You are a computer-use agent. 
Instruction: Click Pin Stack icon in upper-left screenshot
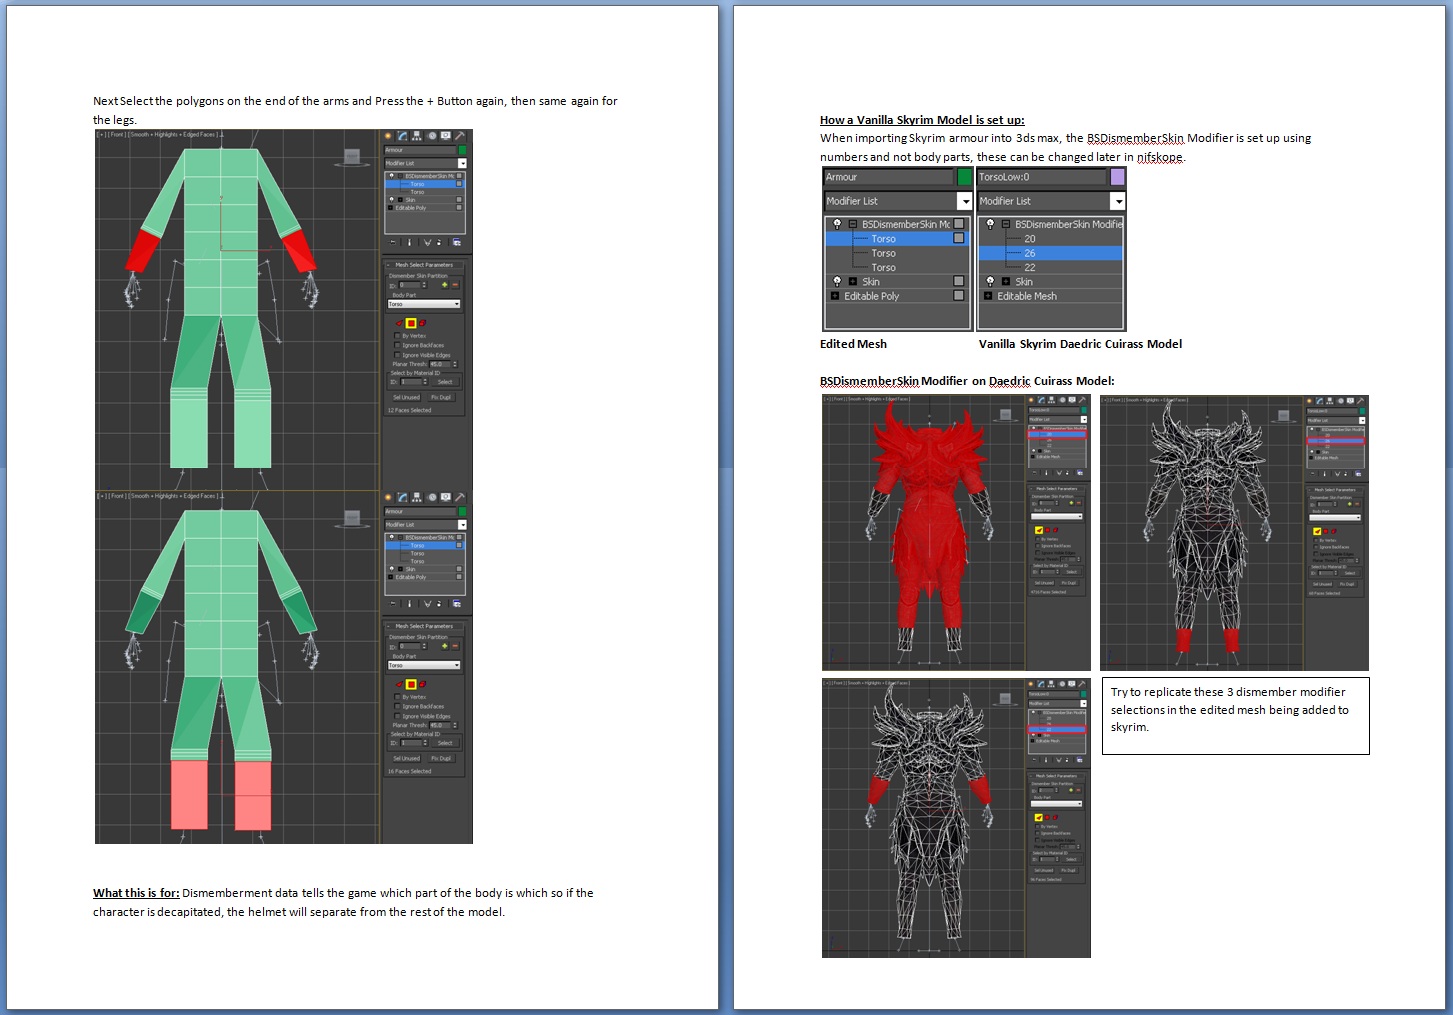click(x=392, y=242)
